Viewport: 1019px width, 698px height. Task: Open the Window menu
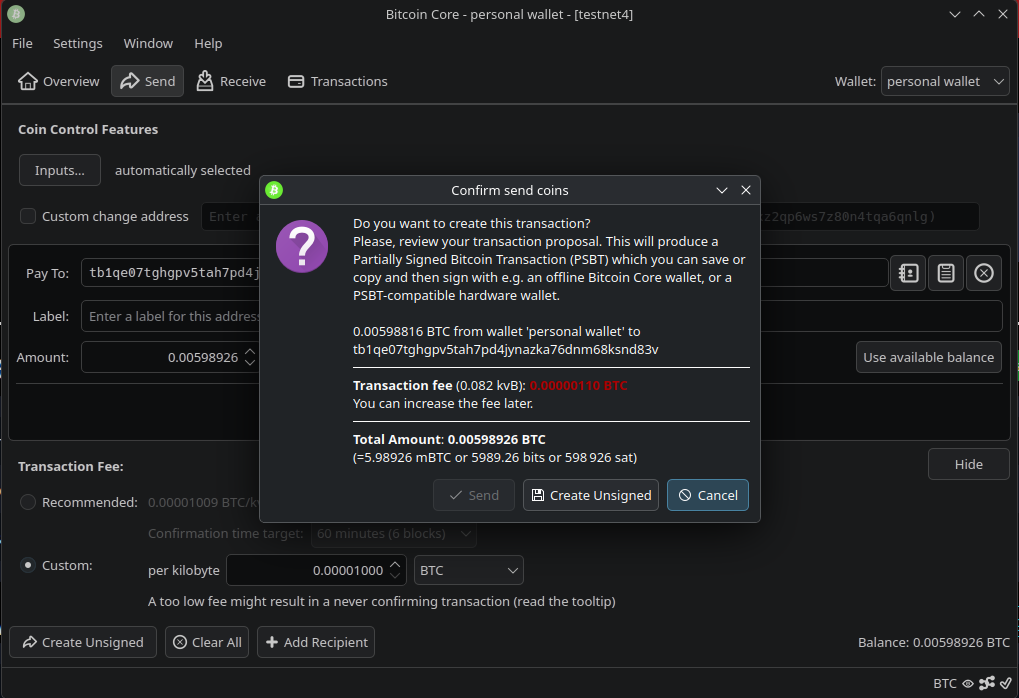(148, 44)
